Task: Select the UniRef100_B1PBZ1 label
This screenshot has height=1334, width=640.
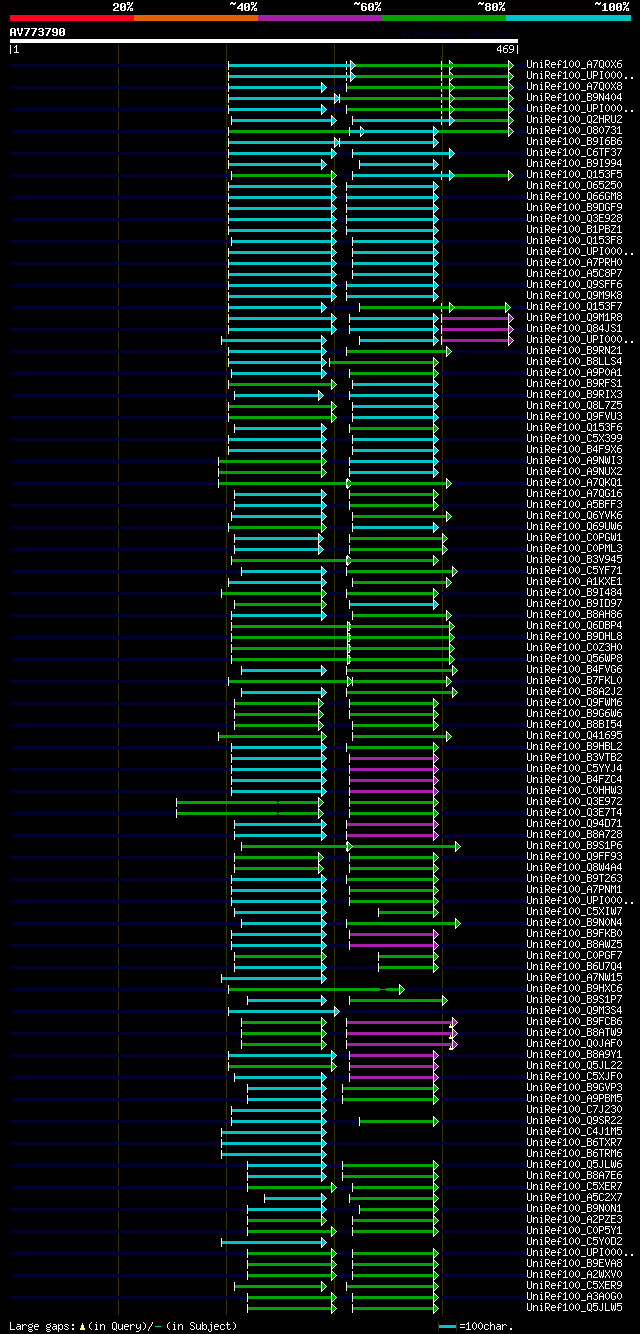Action: tap(574, 230)
